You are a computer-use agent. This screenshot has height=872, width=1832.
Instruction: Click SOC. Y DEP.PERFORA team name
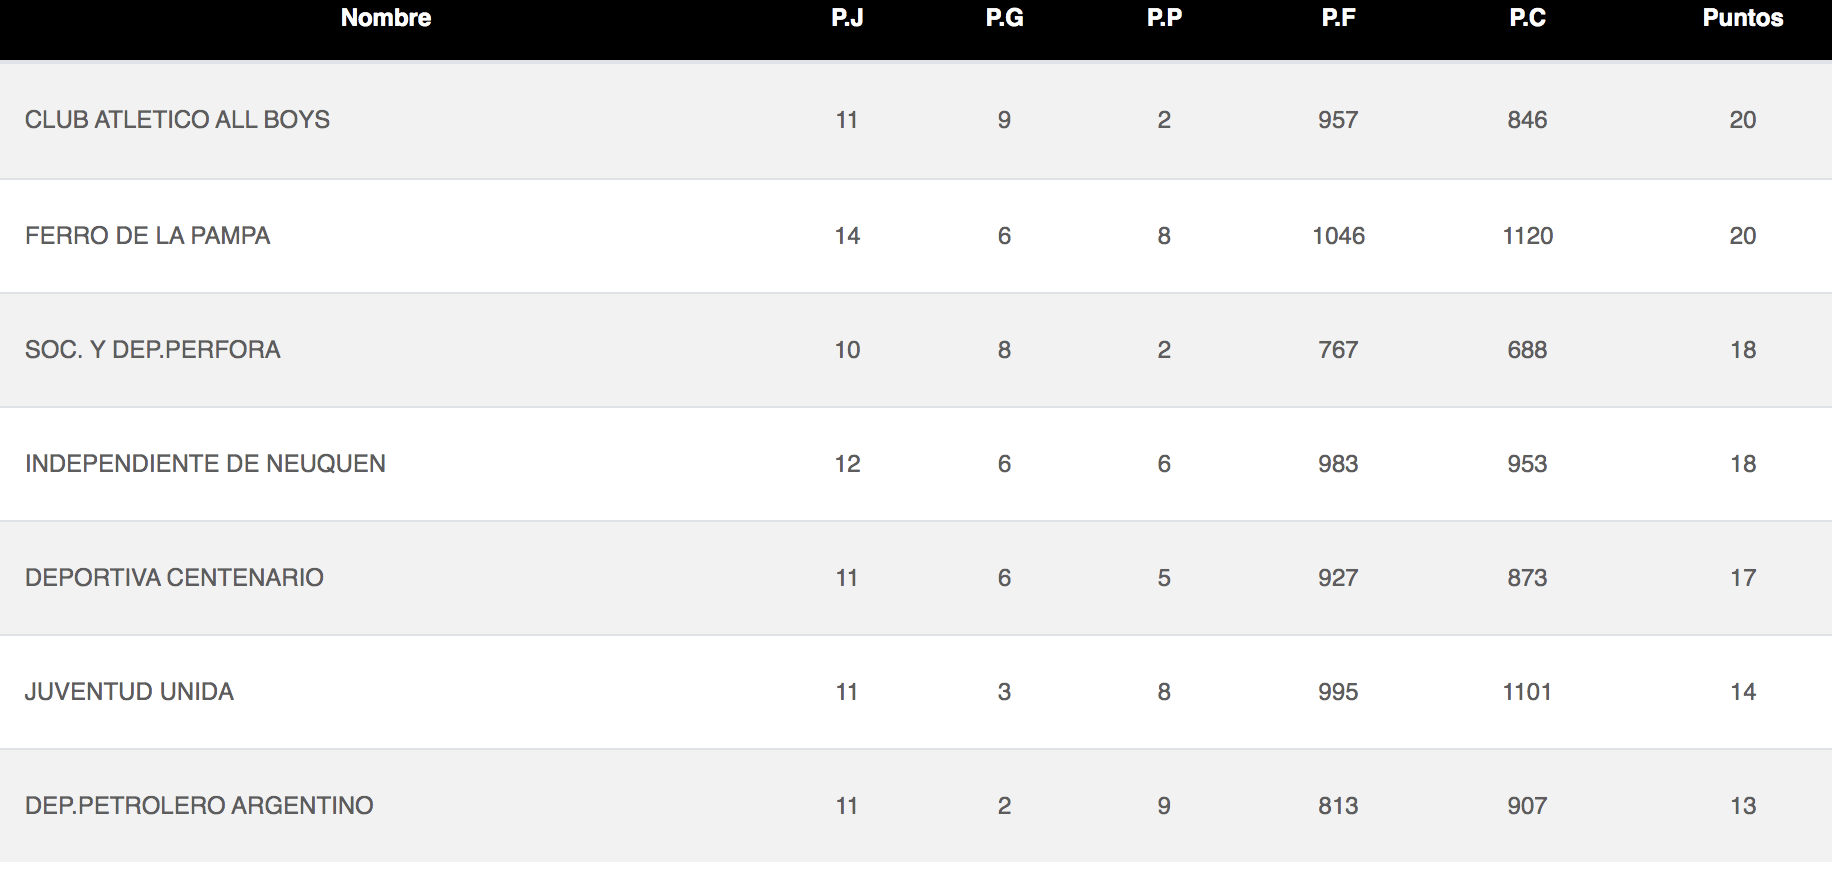153,350
